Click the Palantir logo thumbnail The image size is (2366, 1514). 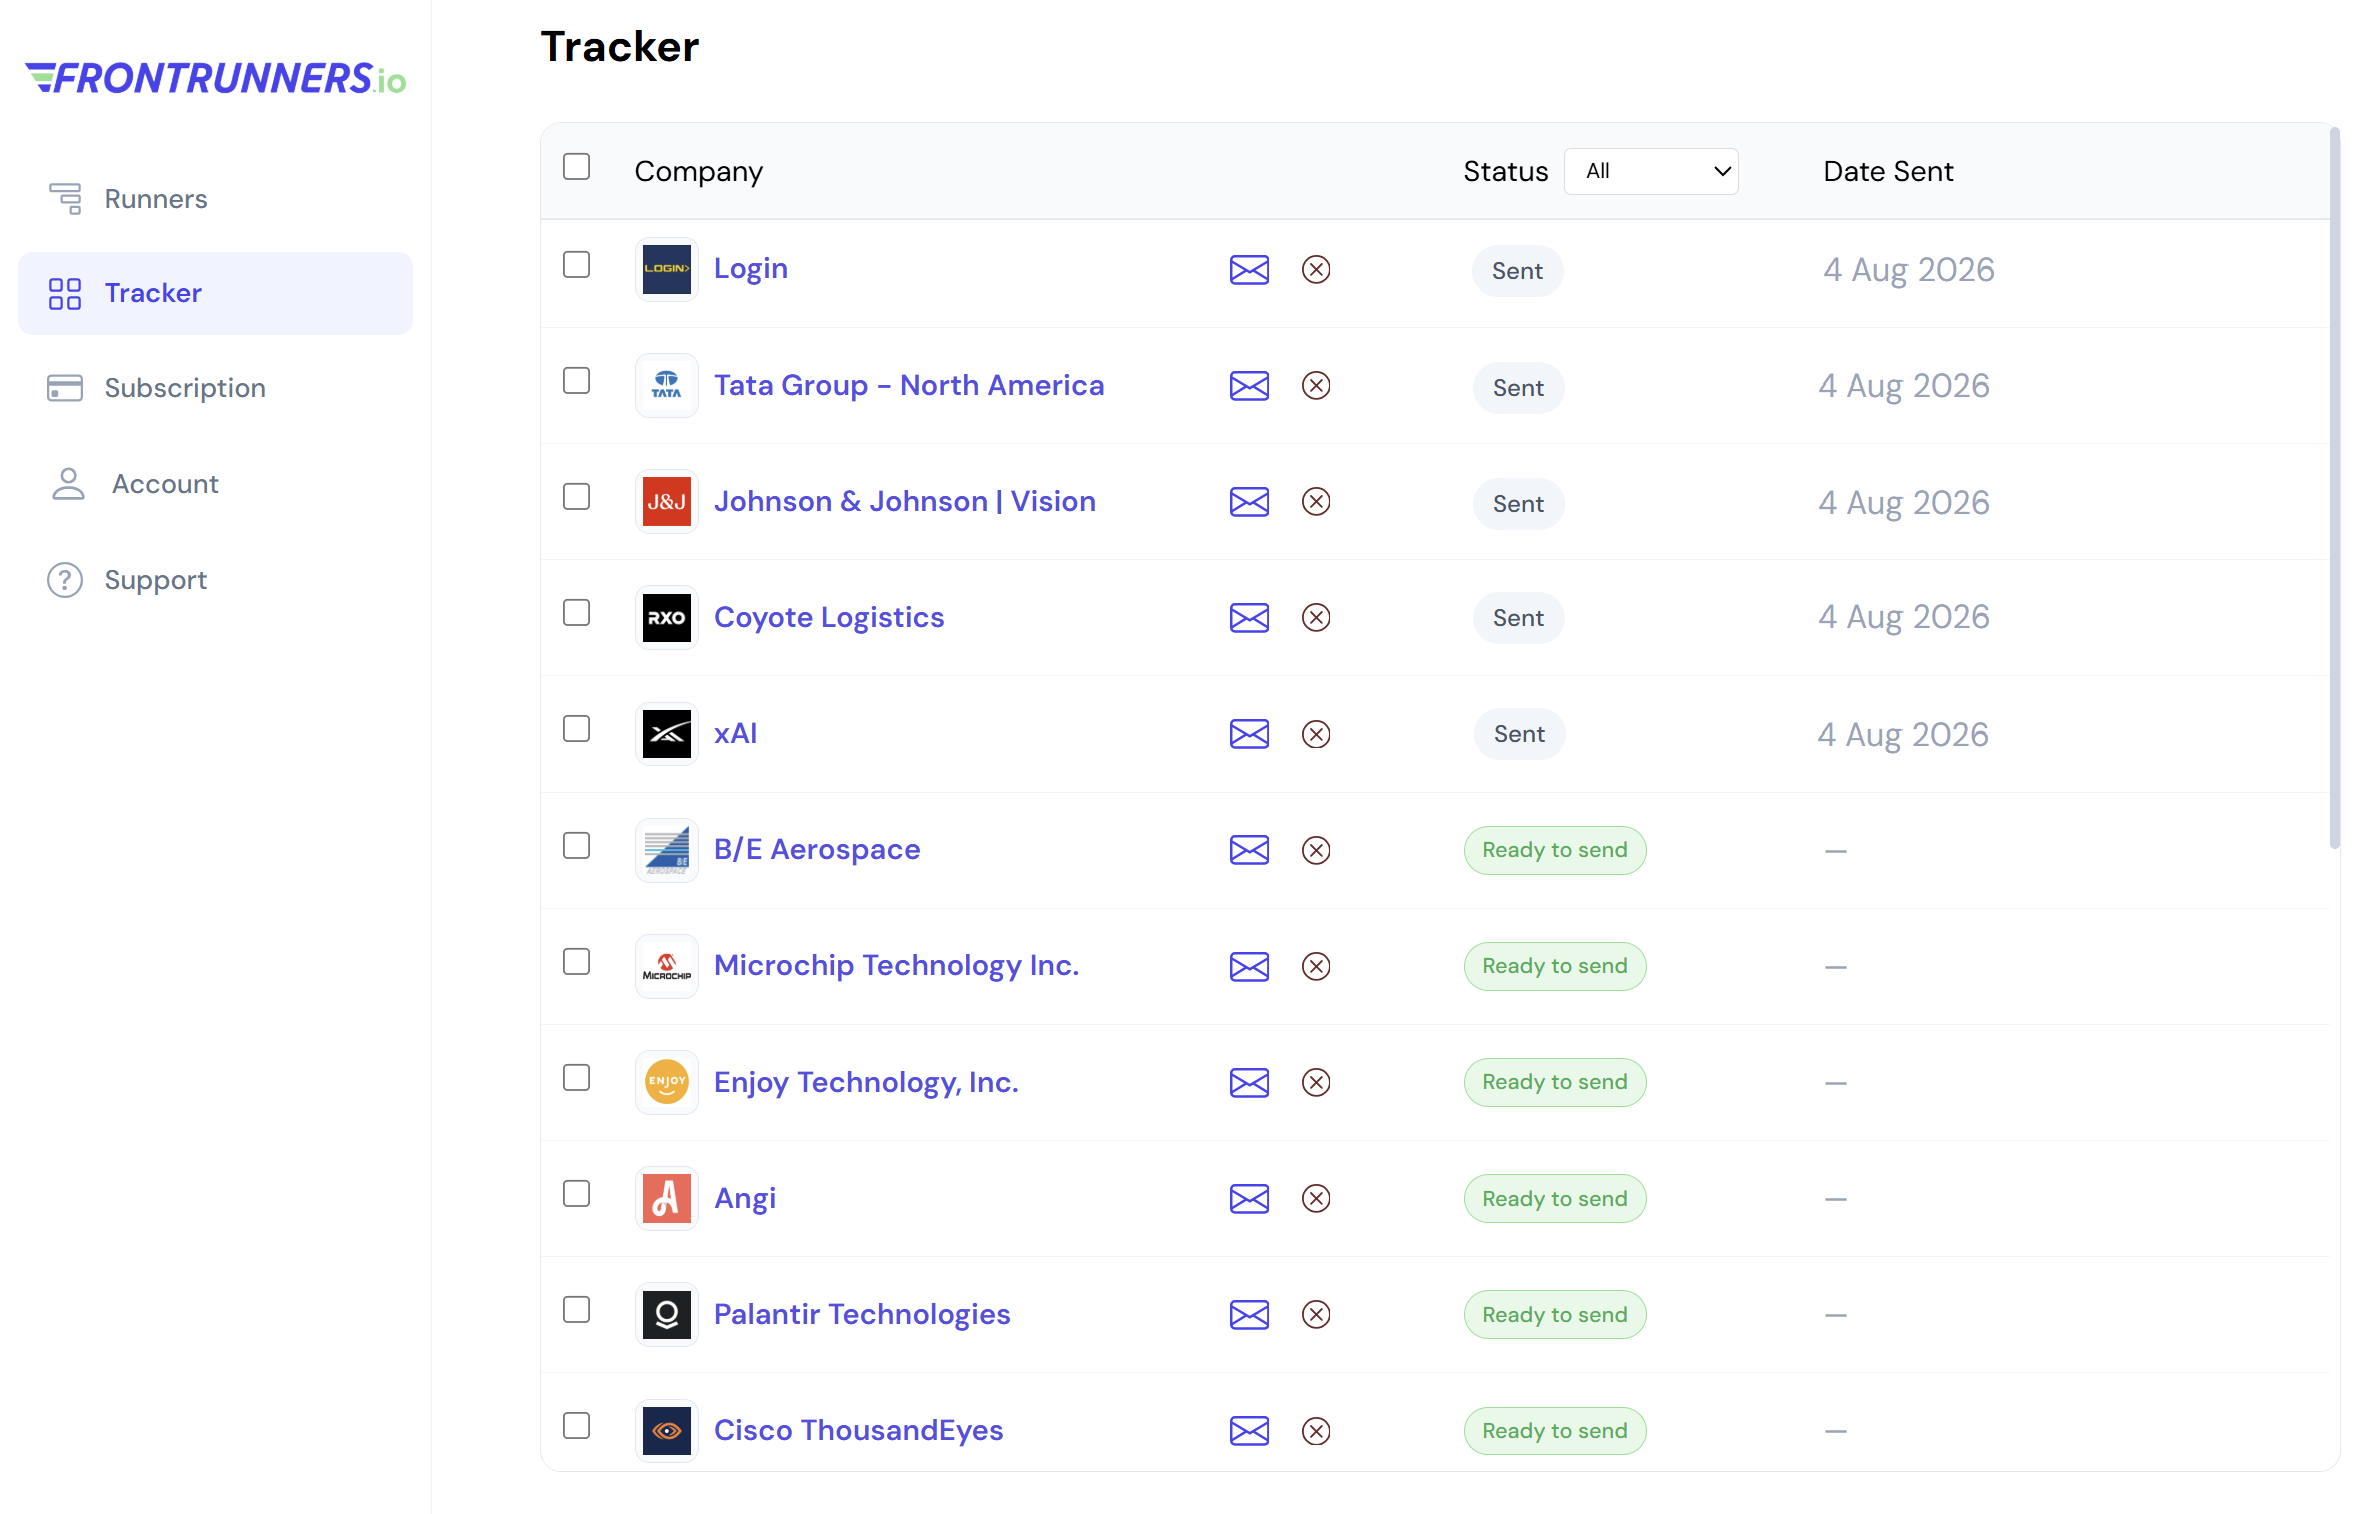pyautogui.click(x=667, y=1314)
